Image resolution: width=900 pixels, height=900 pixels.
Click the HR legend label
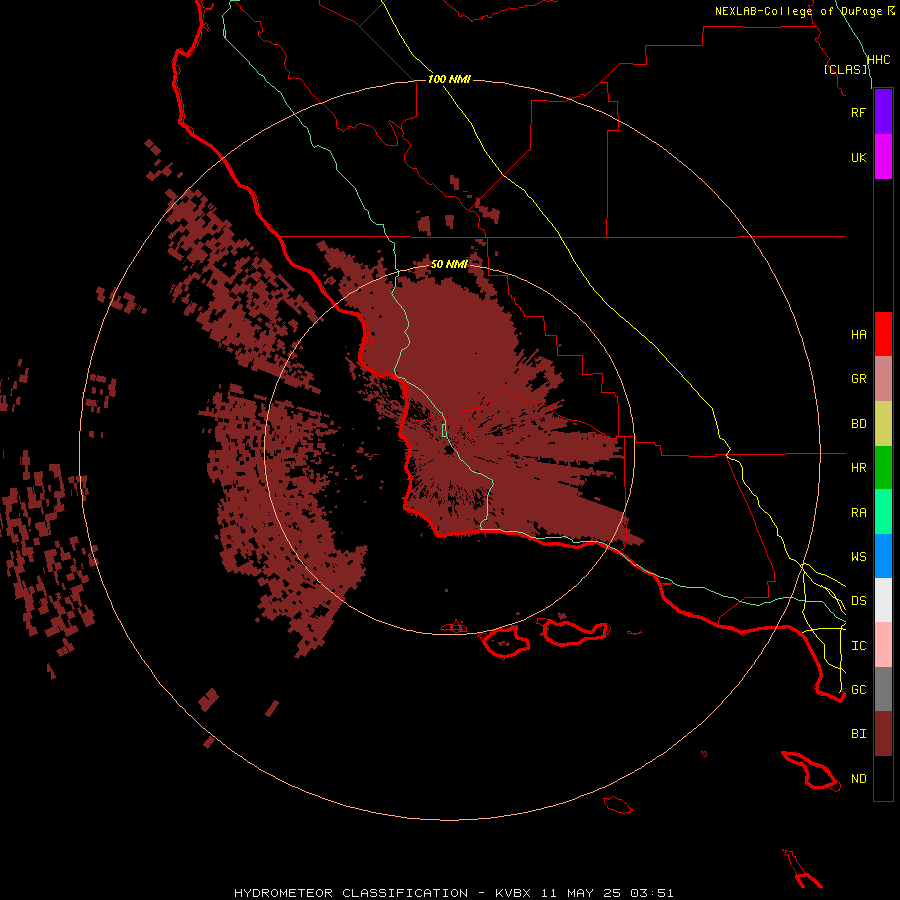pos(859,468)
